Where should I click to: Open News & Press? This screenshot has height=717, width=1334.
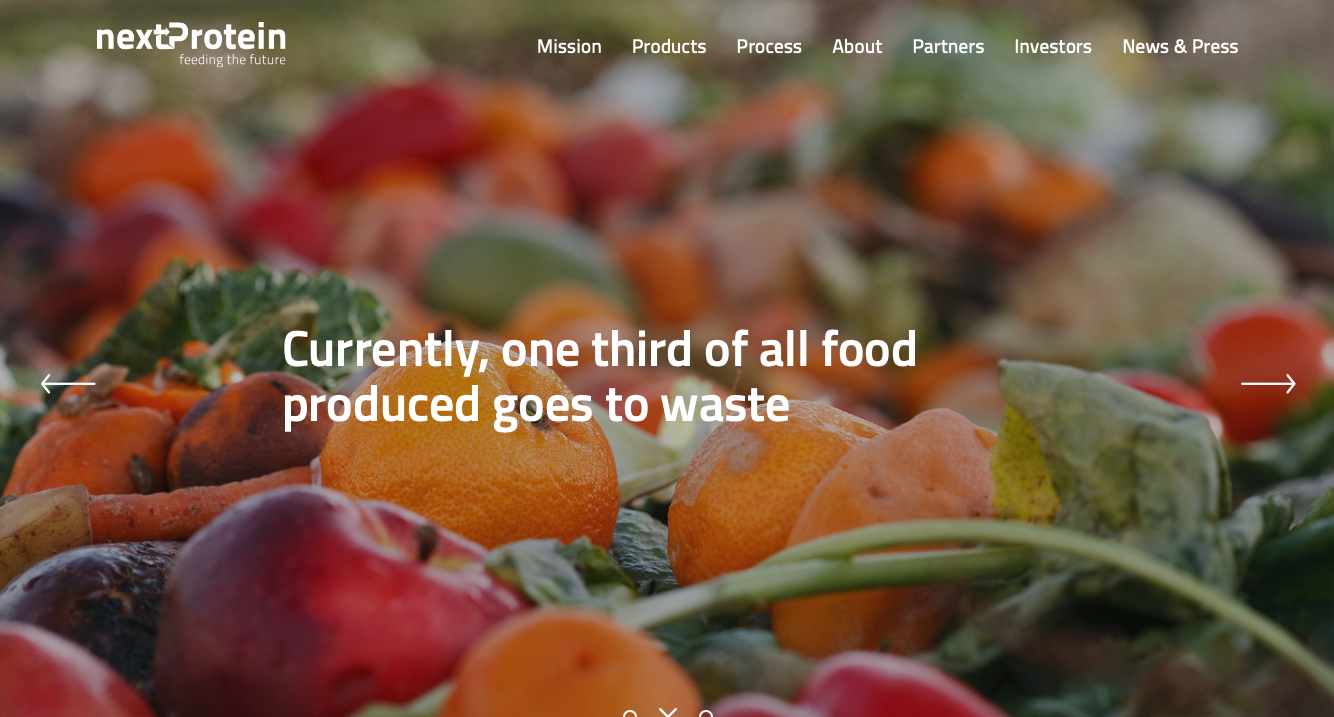tap(1180, 46)
